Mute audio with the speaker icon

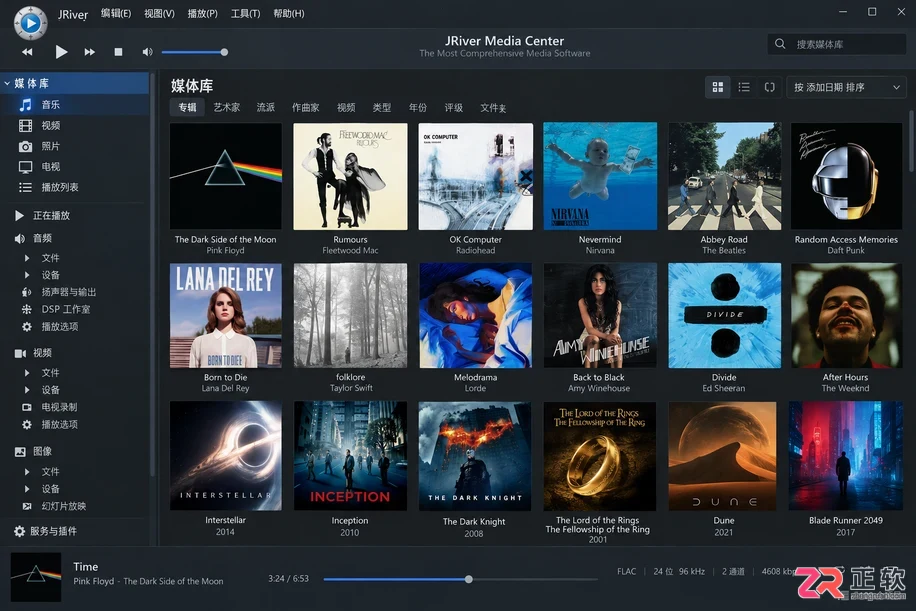click(147, 52)
